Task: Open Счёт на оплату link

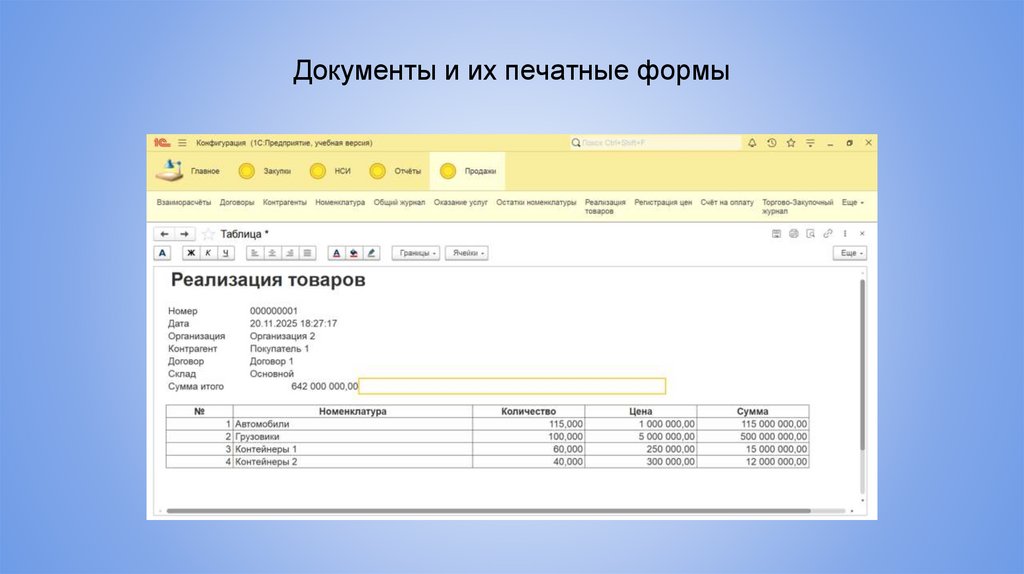Action: point(727,202)
